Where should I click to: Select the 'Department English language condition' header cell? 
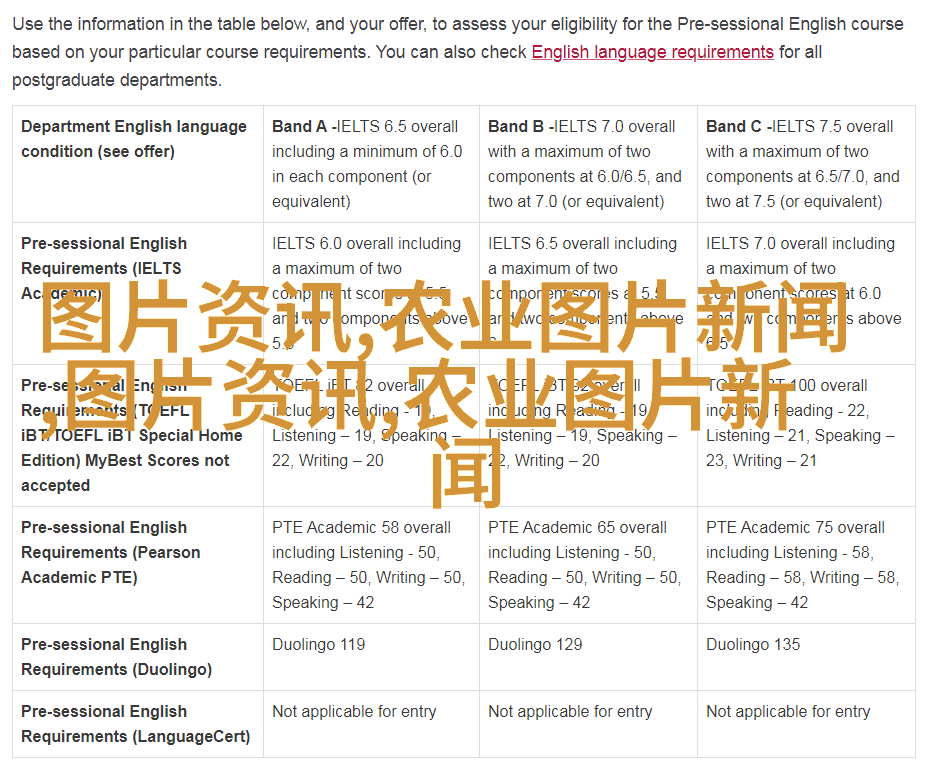[138, 164]
